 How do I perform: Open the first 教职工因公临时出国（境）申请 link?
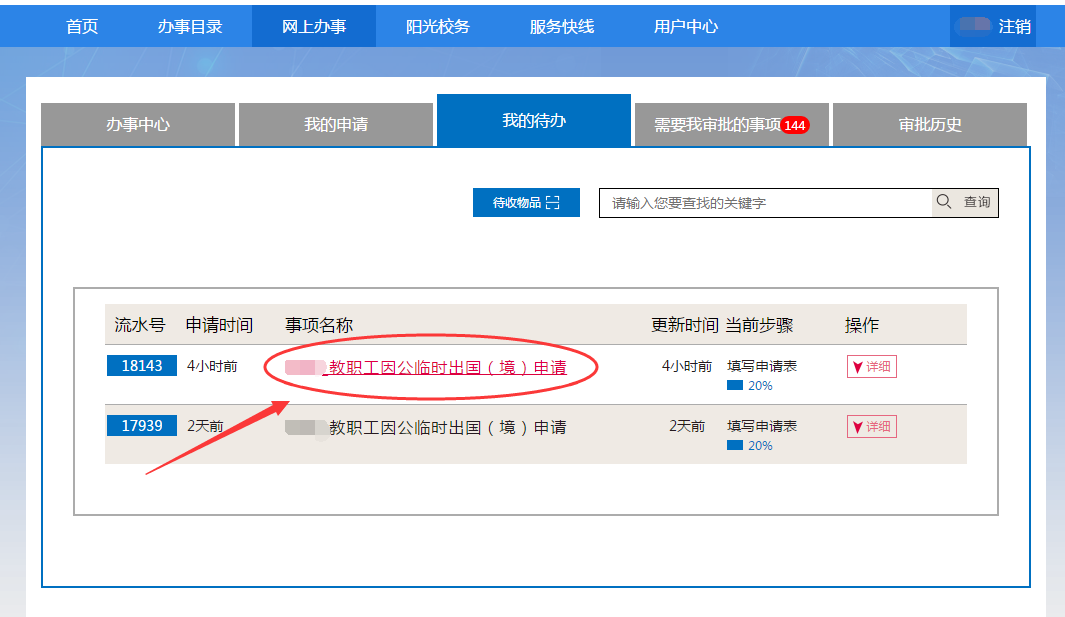pyautogui.click(x=447, y=368)
